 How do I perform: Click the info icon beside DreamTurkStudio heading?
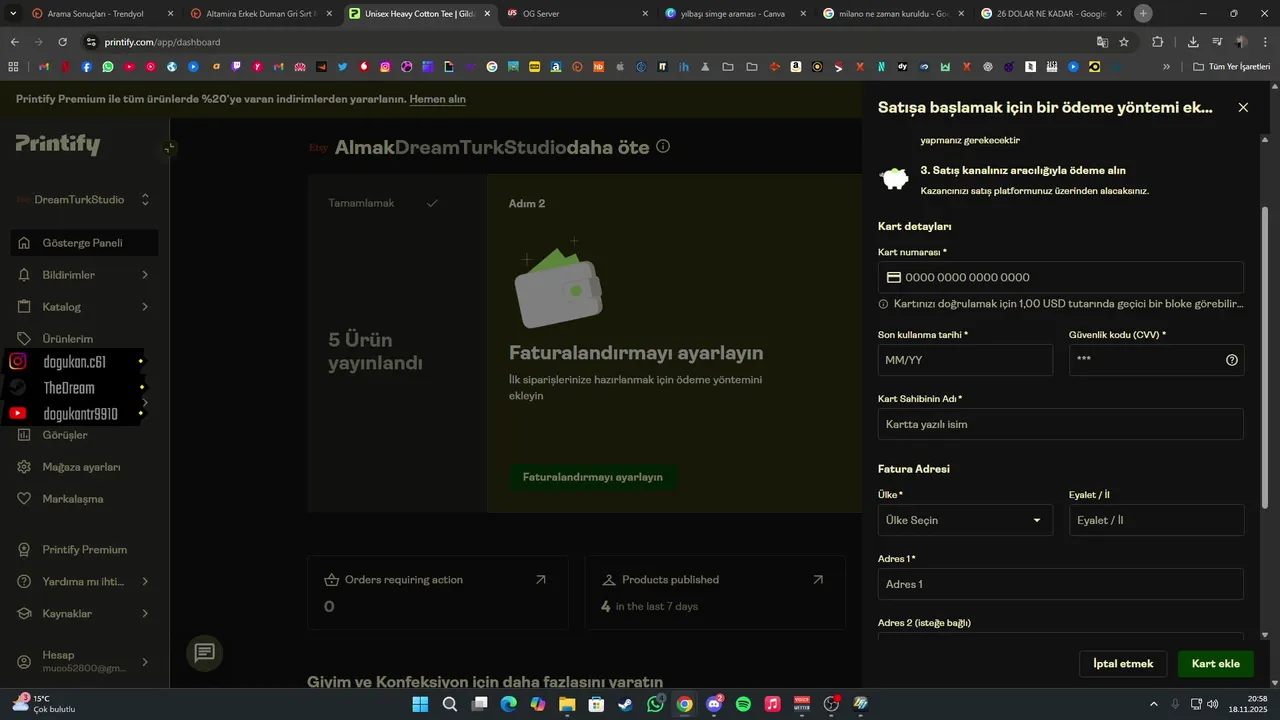(663, 146)
